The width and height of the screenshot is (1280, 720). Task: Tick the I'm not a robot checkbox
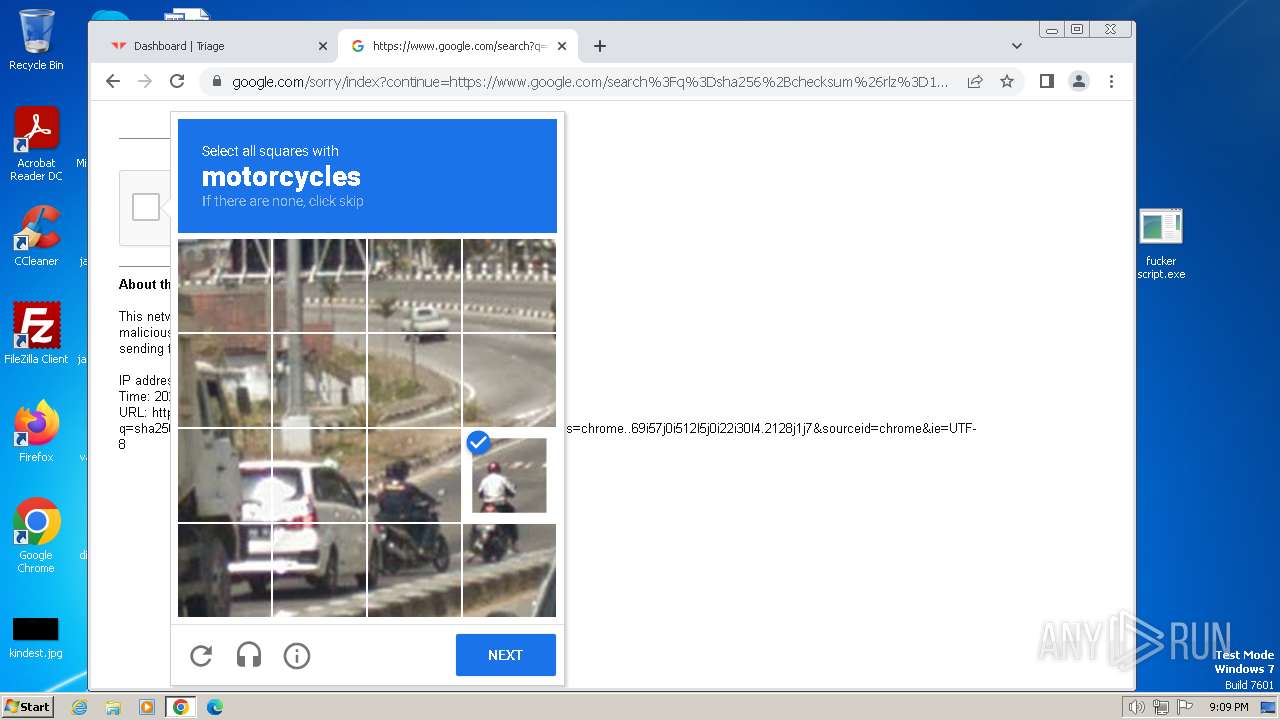(146, 207)
